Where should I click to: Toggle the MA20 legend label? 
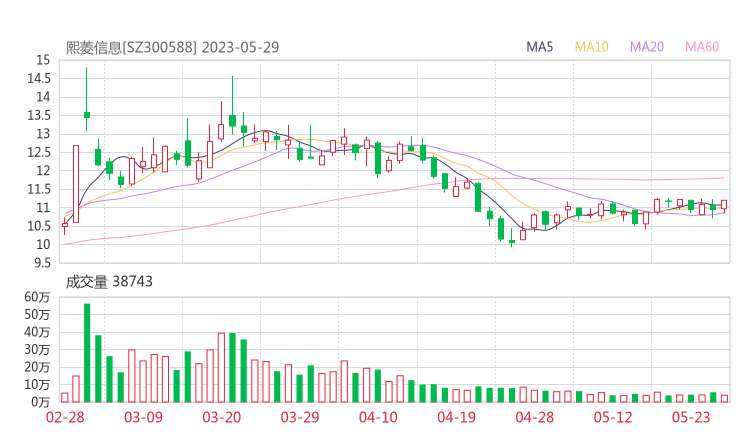pyautogui.click(x=647, y=47)
